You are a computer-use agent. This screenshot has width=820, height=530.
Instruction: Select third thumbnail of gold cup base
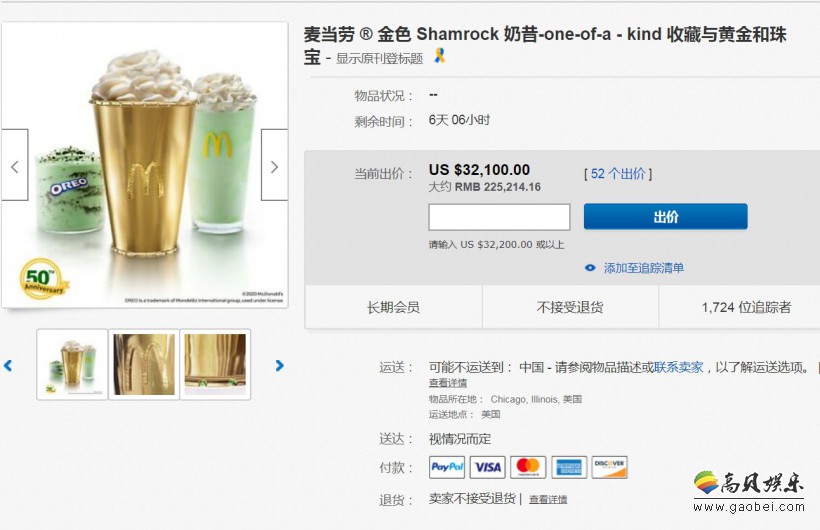tap(215, 365)
